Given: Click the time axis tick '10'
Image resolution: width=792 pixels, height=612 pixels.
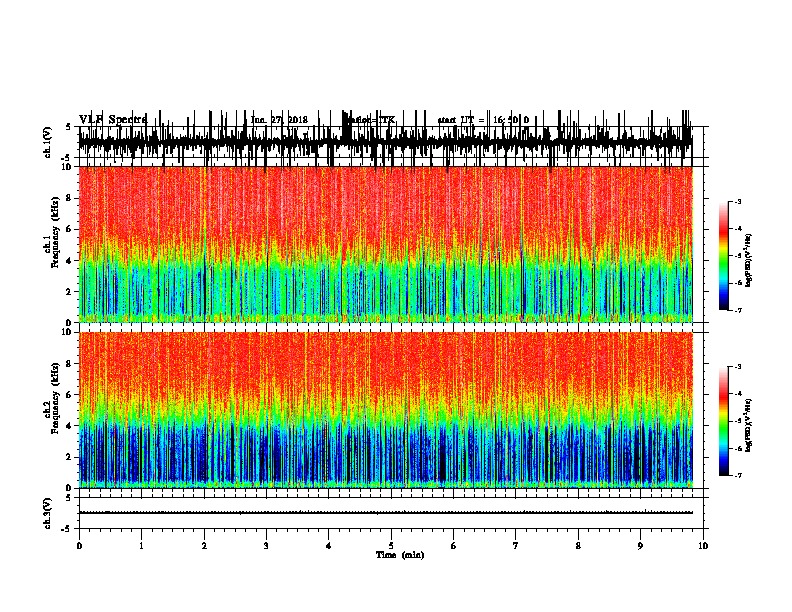Looking at the screenshot, I should (x=703, y=546).
